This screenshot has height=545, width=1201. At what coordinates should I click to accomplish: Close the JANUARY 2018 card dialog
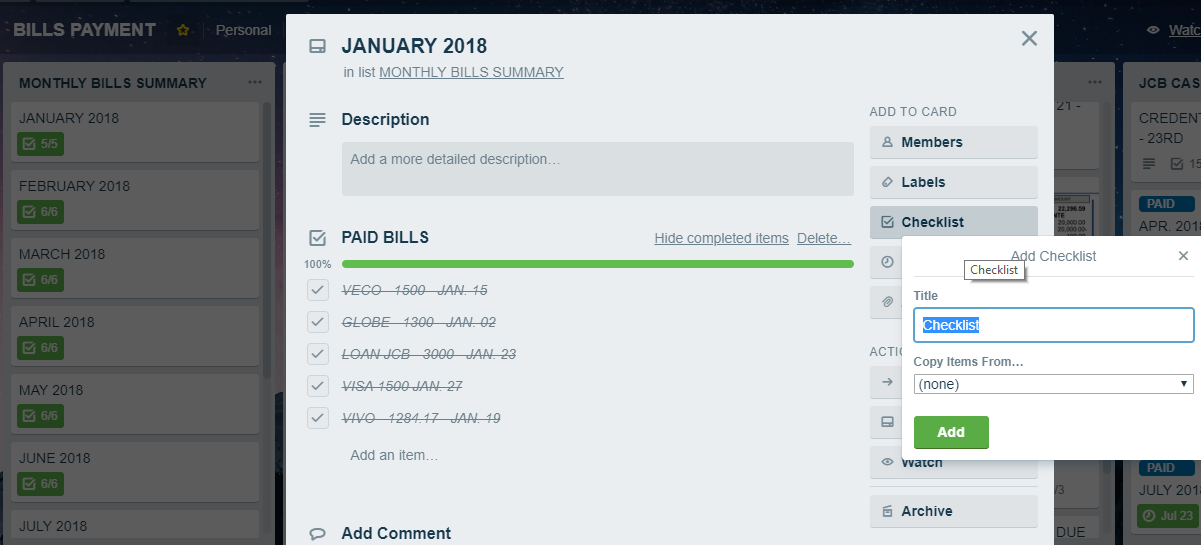[1029, 39]
